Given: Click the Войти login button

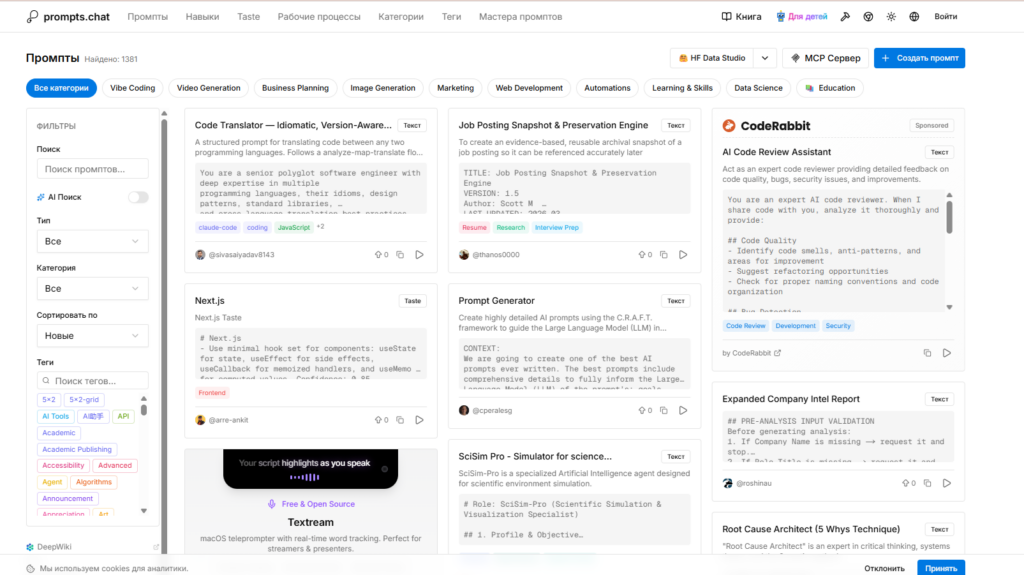Looking at the screenshot, I should coord(946,17).
